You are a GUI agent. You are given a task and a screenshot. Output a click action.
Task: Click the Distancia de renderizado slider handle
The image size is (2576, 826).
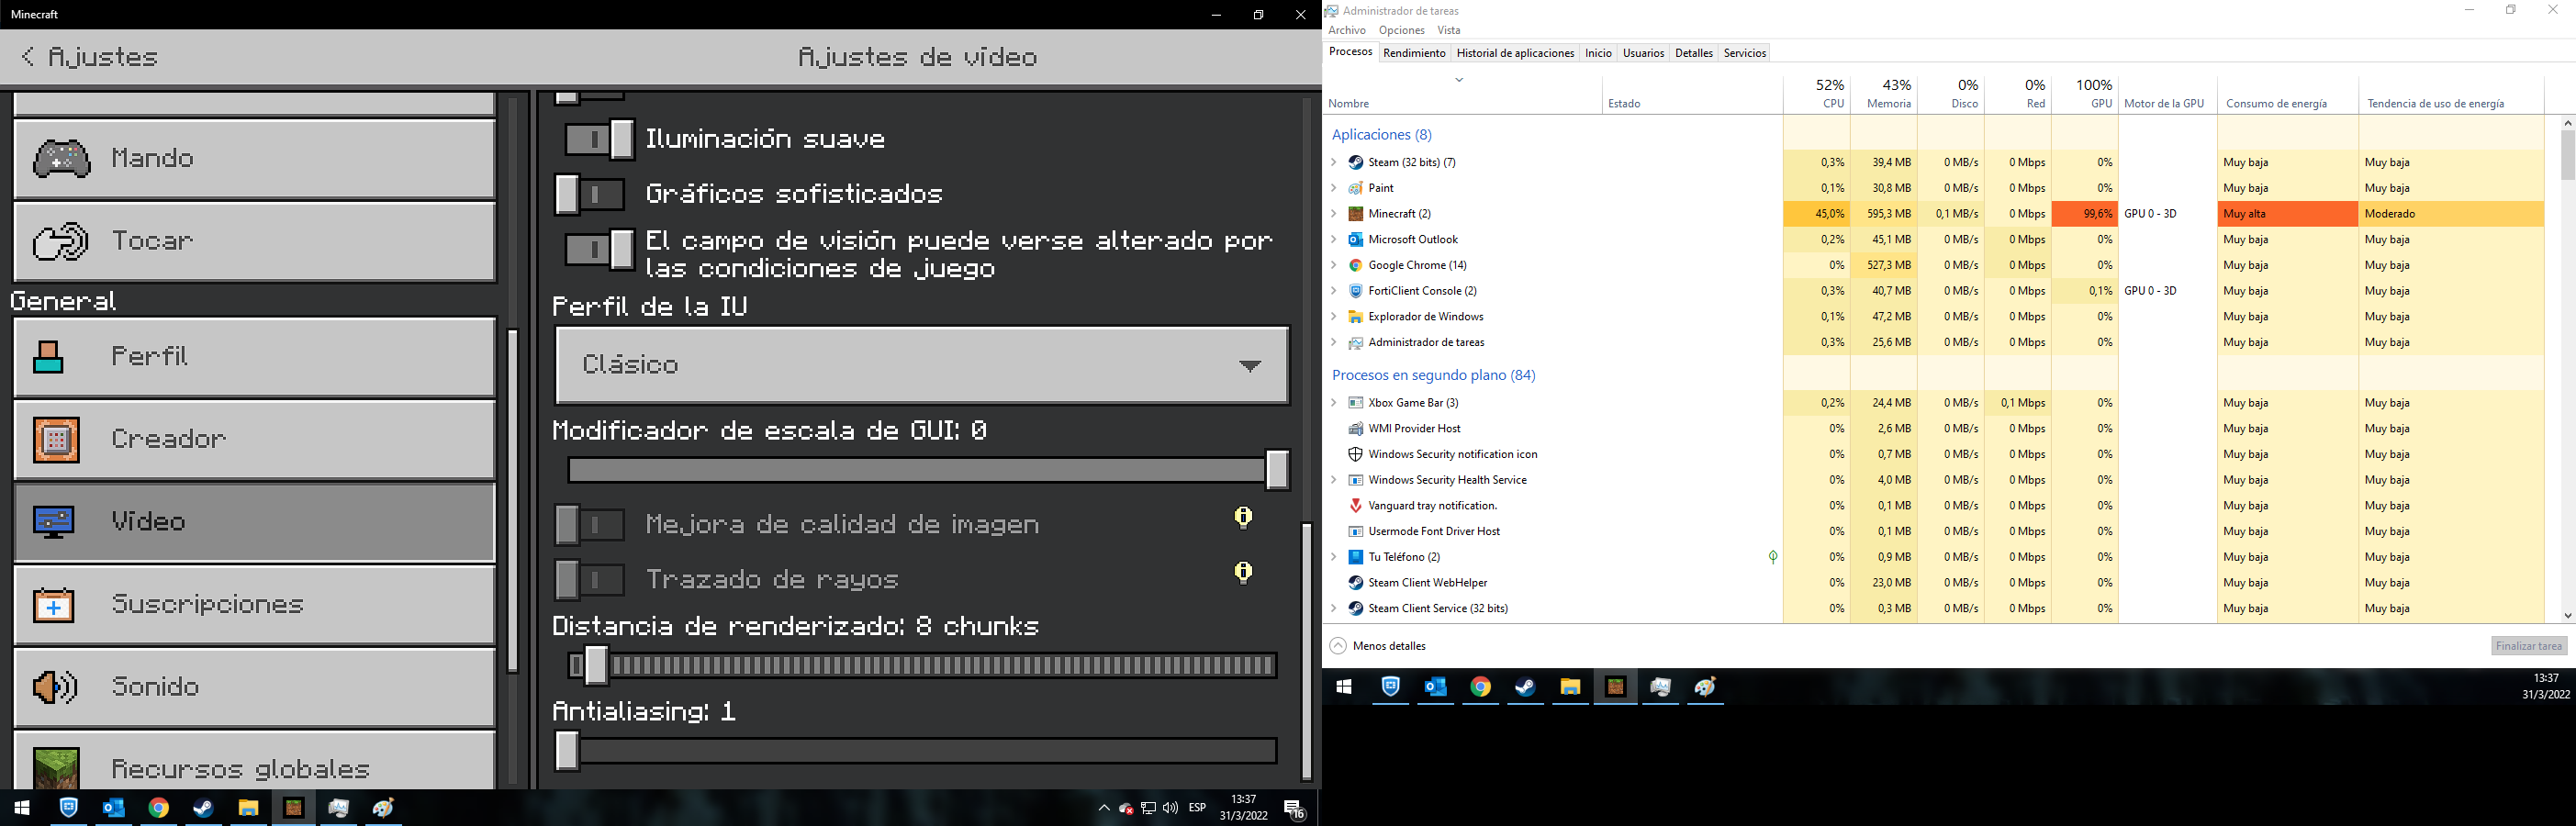click(596, 665)
